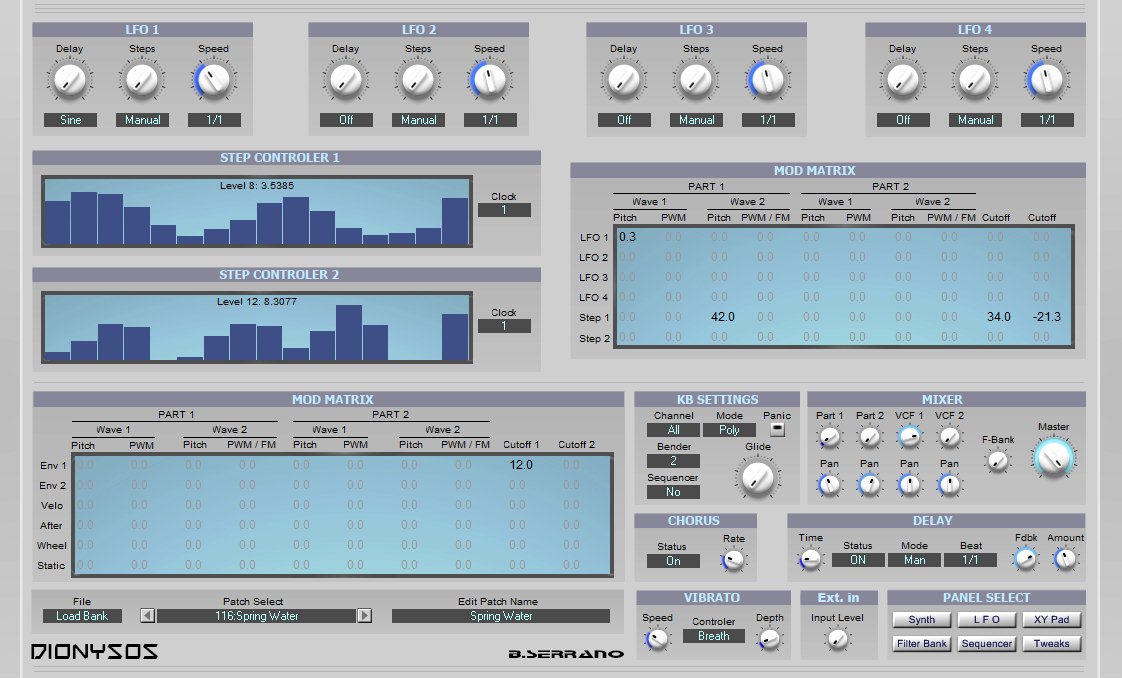Switch to the XY Pad panel
1122x678 pixels.
(x=1051, y=619)
